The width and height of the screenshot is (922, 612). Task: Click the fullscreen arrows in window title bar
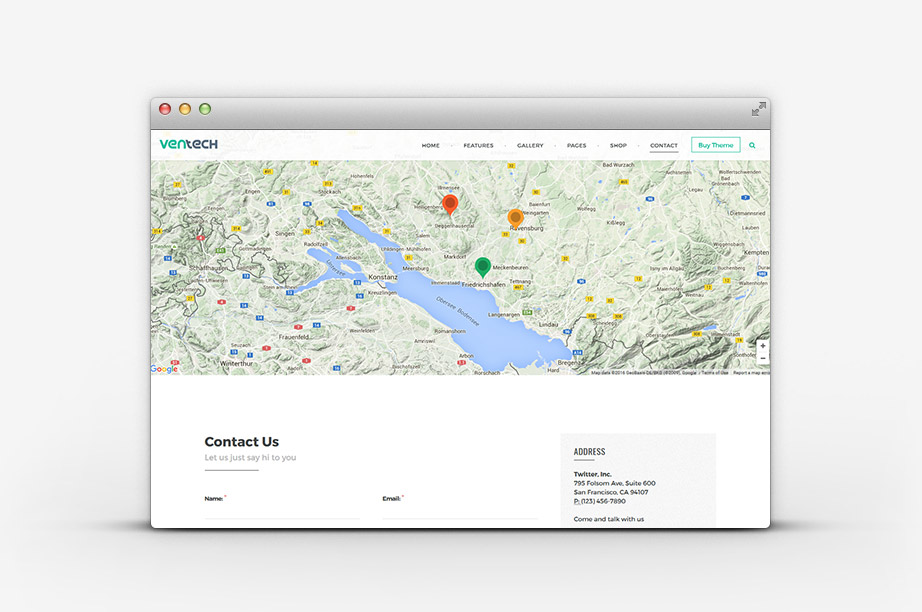(759, 109)
